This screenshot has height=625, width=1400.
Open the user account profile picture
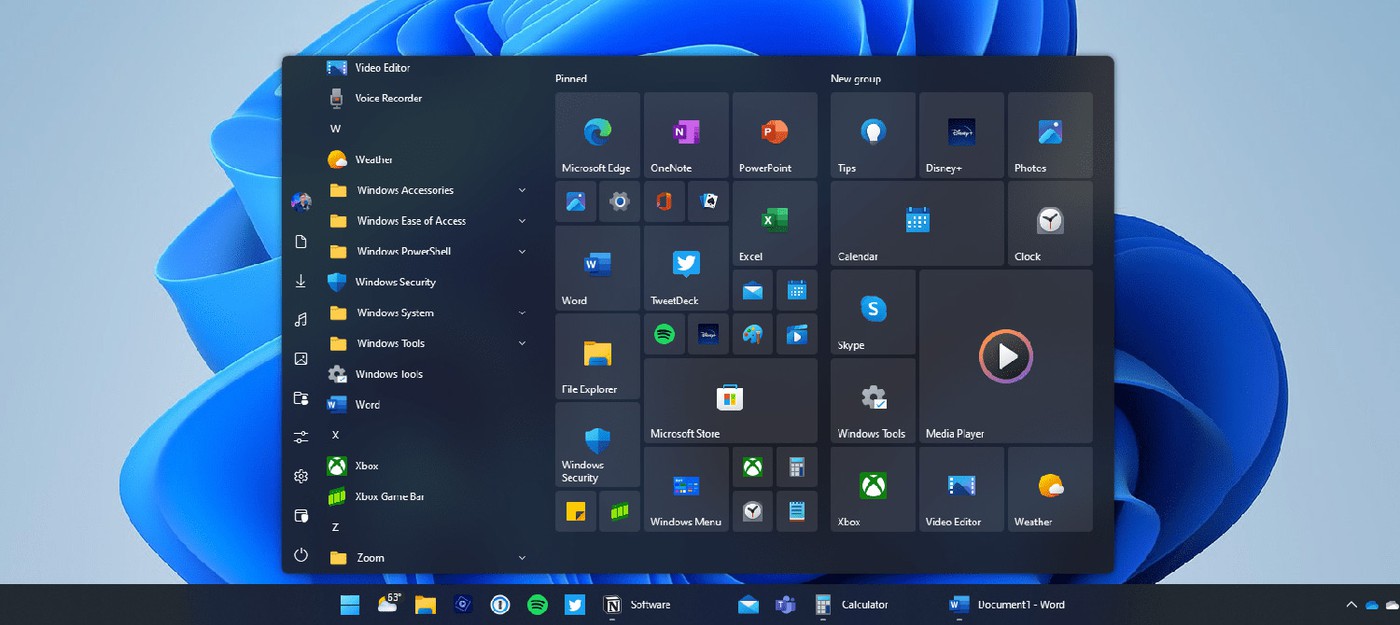point(300,200)
